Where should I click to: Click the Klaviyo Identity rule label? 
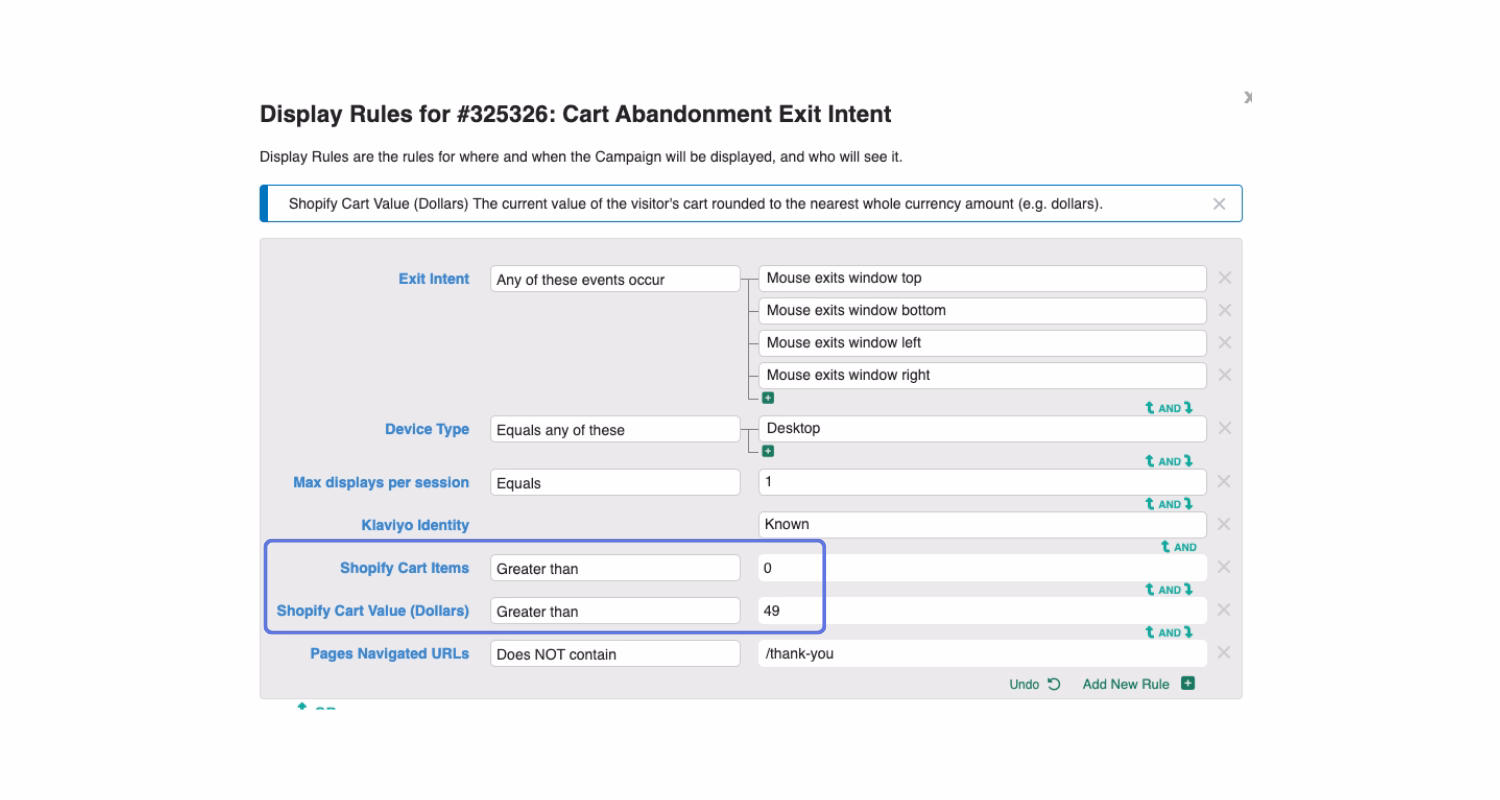(x=415, y=525)
